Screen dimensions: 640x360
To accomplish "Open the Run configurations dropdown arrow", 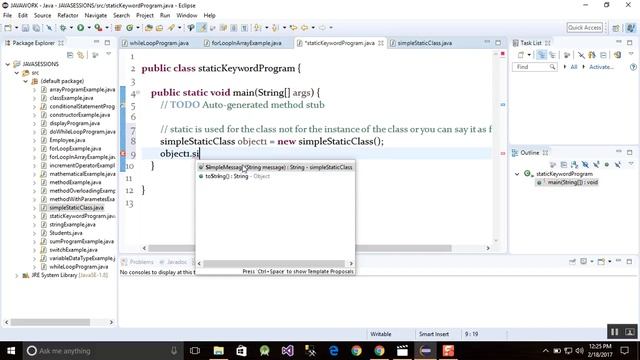I will tap(89, 28).
